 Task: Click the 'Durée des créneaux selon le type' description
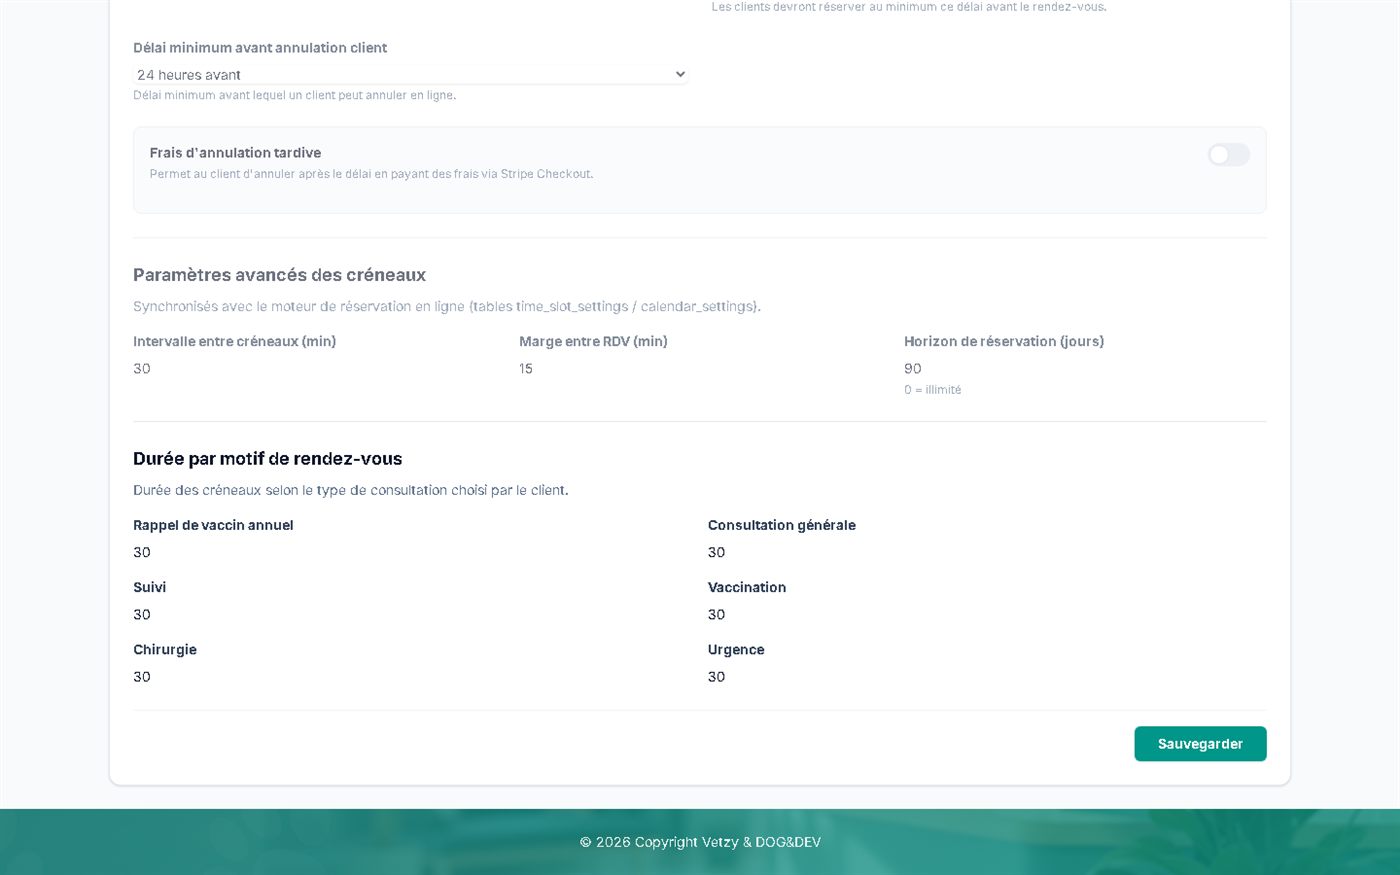350,490
